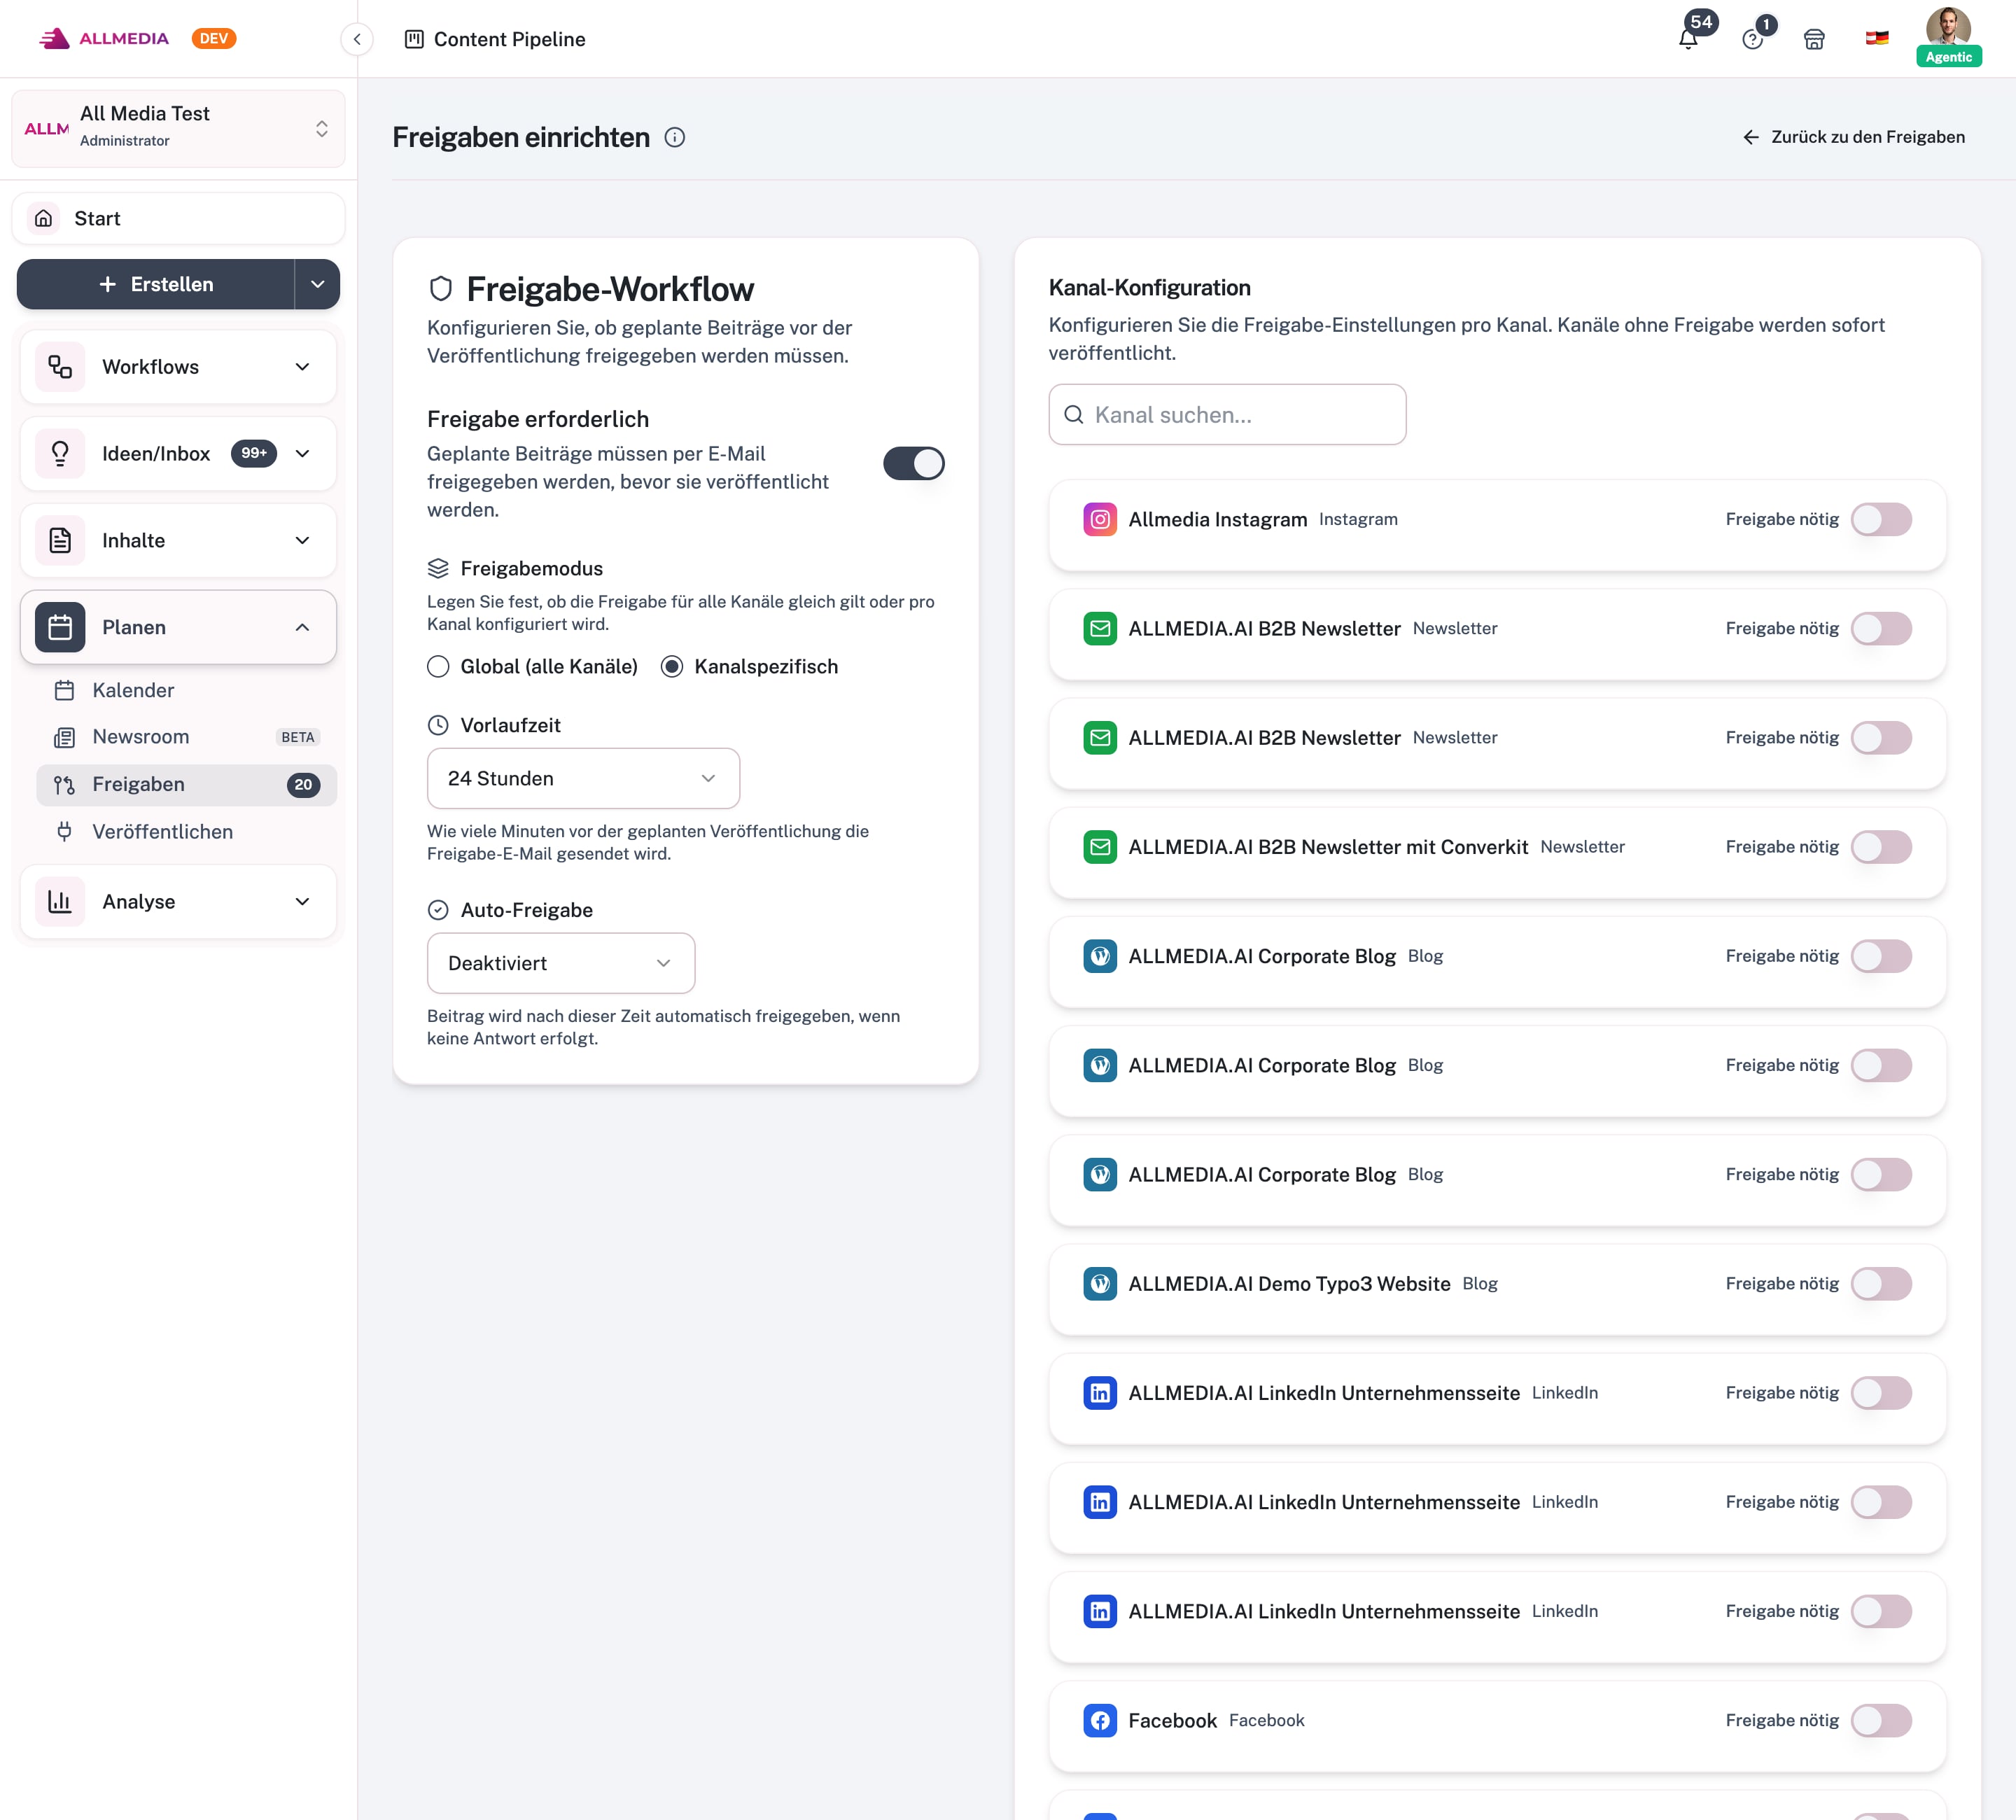Go to Start in the sidebar
This screenshot has width=2016, height=1820.
click(x=178, y=218)
